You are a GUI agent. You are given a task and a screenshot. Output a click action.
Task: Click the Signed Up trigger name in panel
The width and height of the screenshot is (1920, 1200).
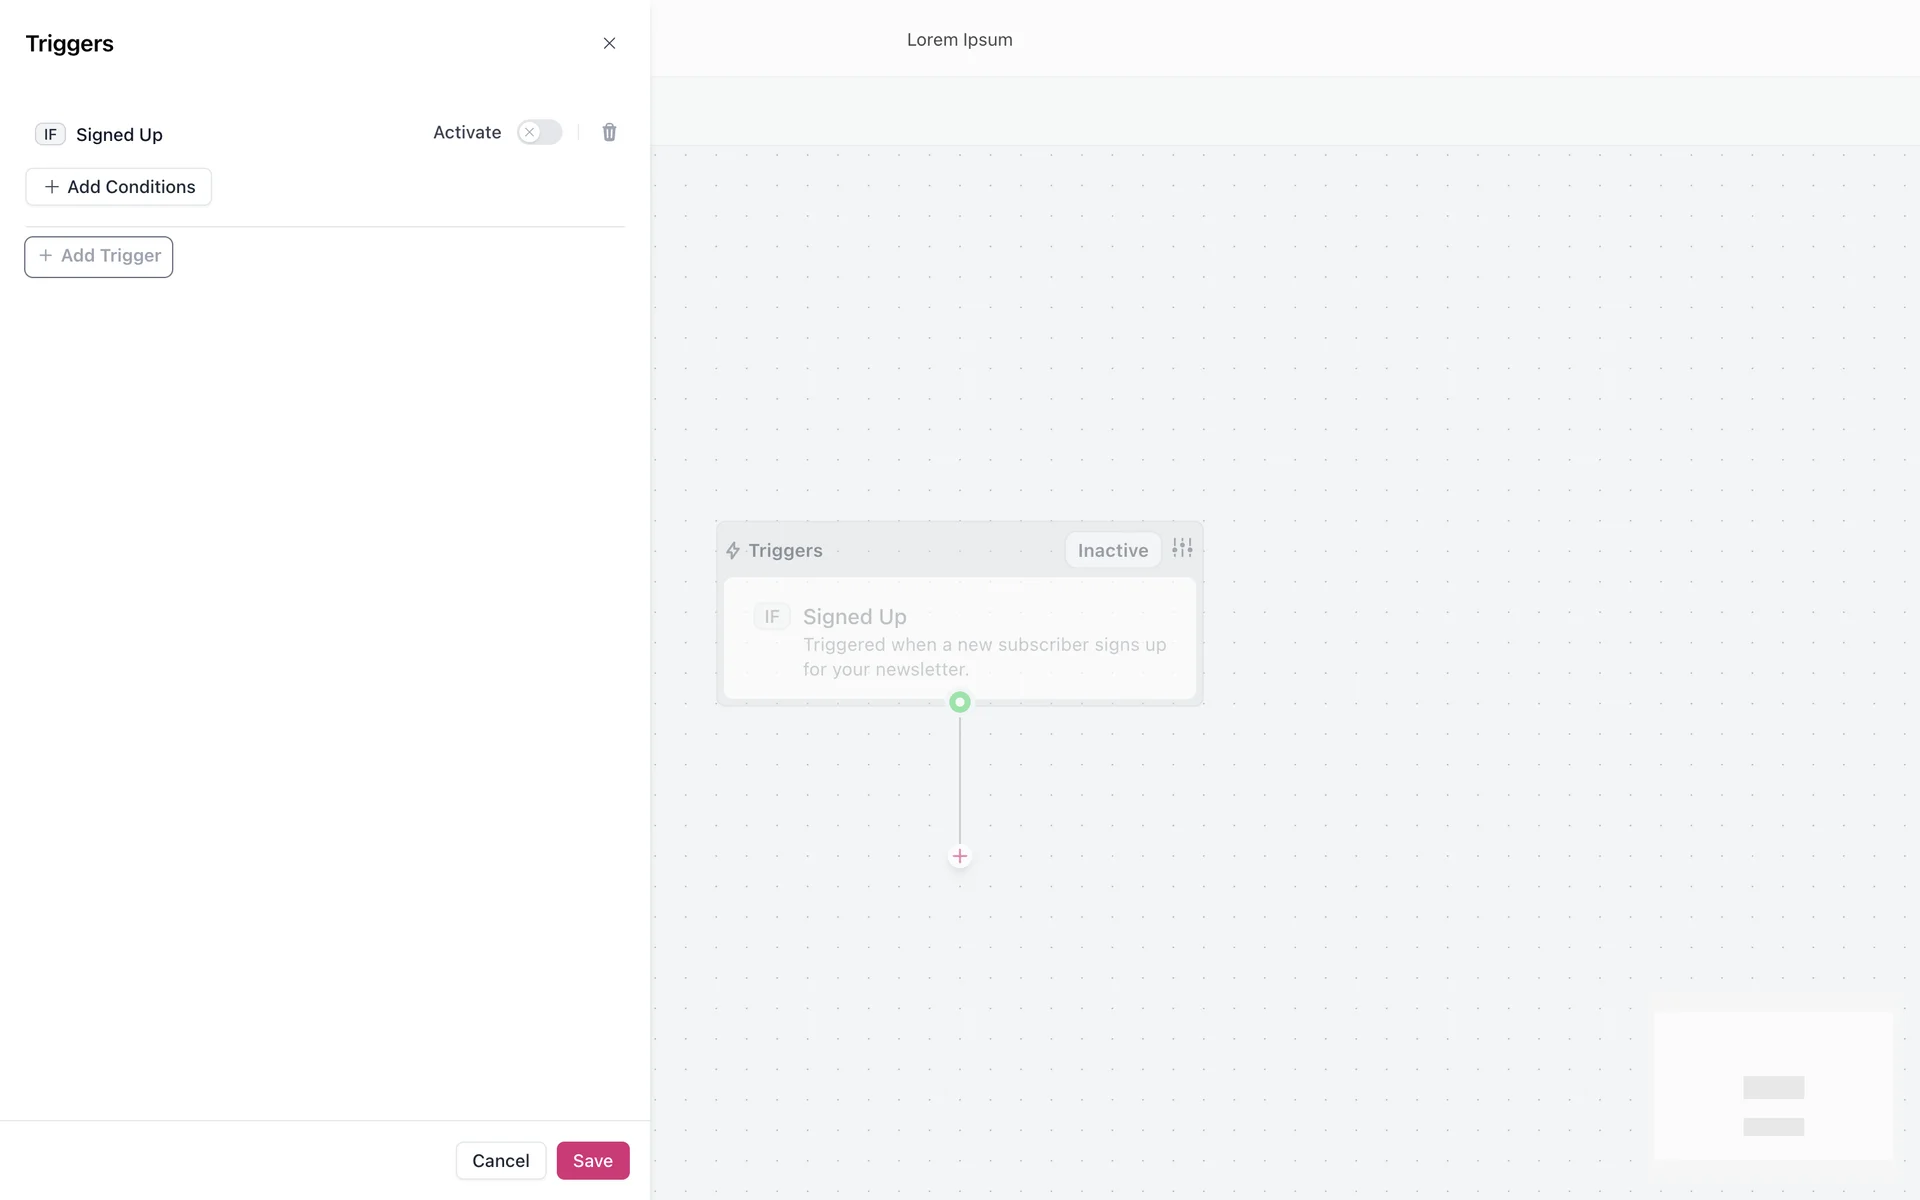[x=119, y=135]
